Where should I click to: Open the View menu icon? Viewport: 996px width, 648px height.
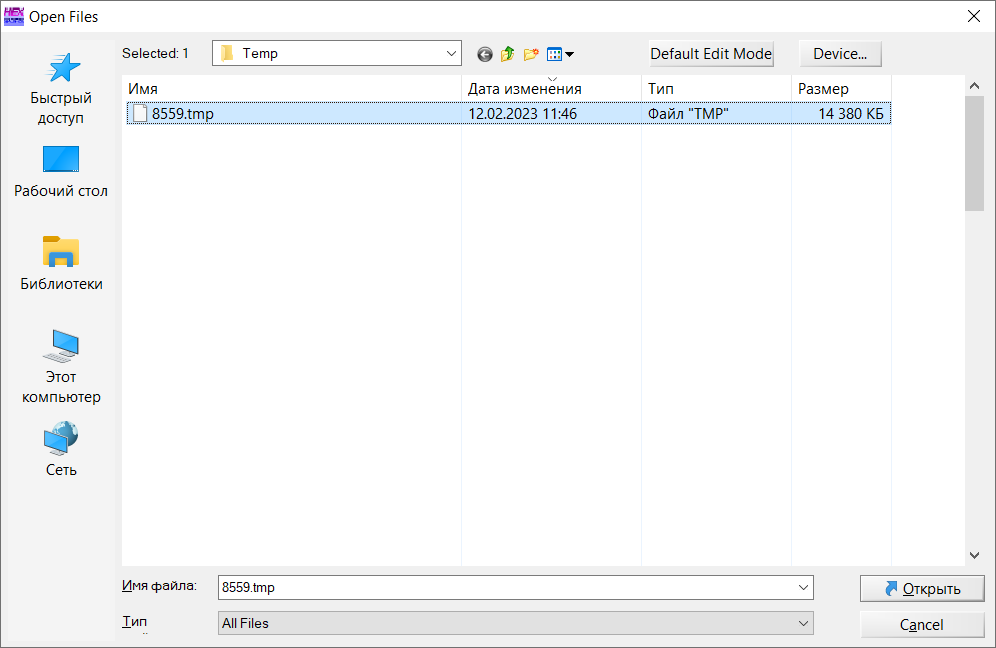[559, 54]
